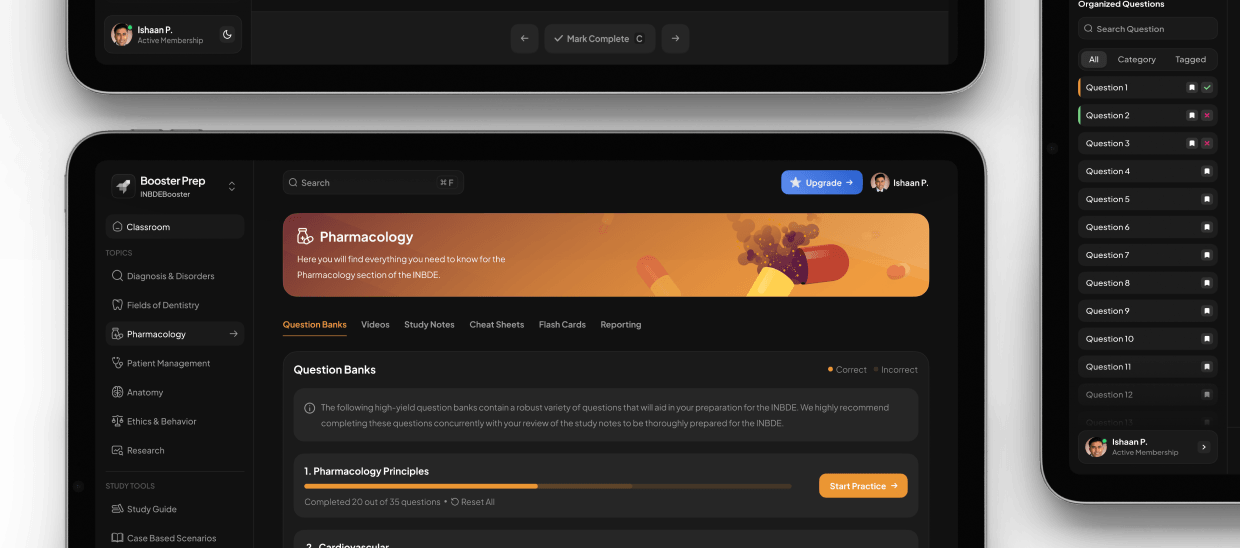This screenshot has height=548, width=1240.
Task: Toggle bookmark on Question 8
Action: tap(1207, 284)
